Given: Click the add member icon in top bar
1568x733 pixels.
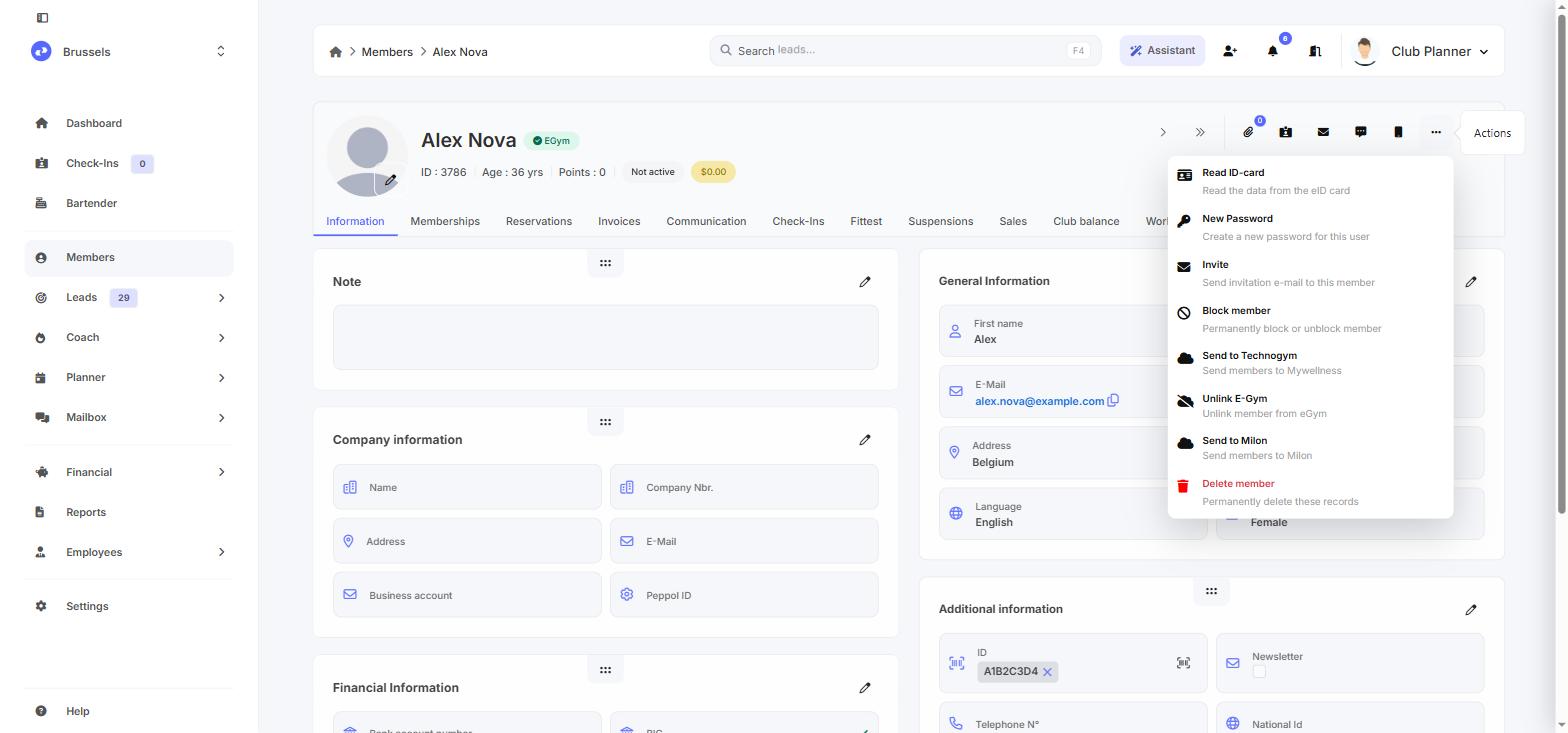Looking at the screenshot, I should (1230, 51).
